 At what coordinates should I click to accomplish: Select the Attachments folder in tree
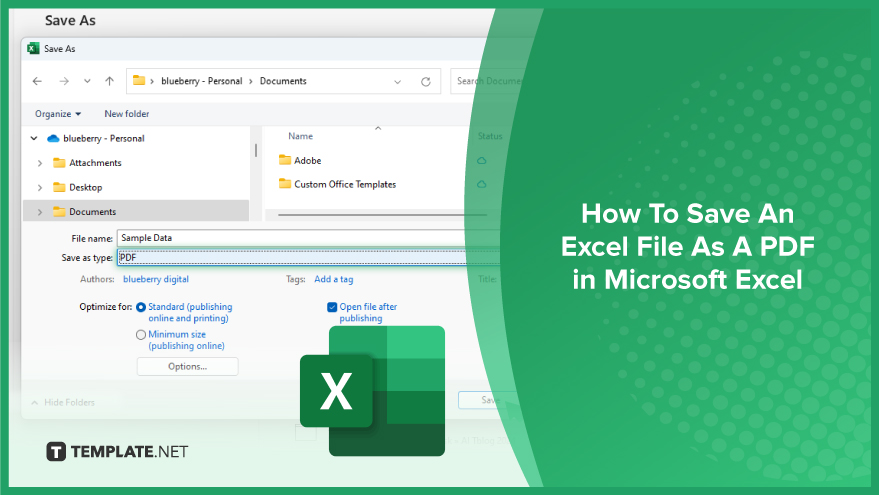coord(95,163)
